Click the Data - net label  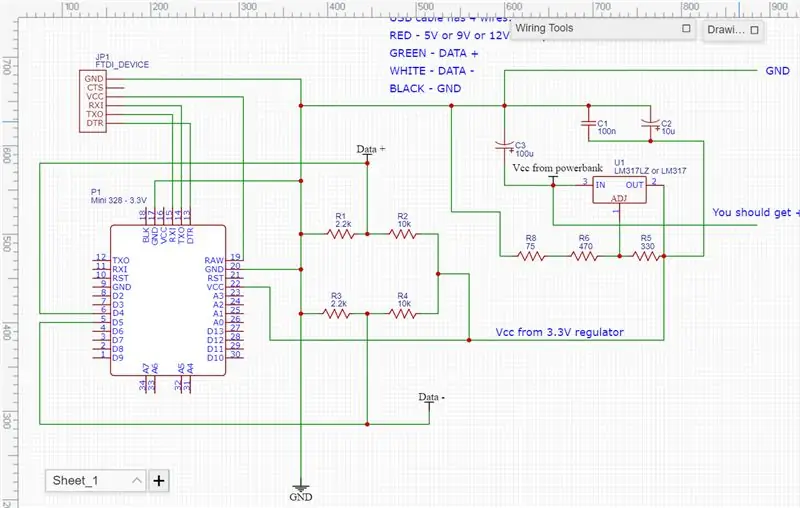[x=432, y=397]
